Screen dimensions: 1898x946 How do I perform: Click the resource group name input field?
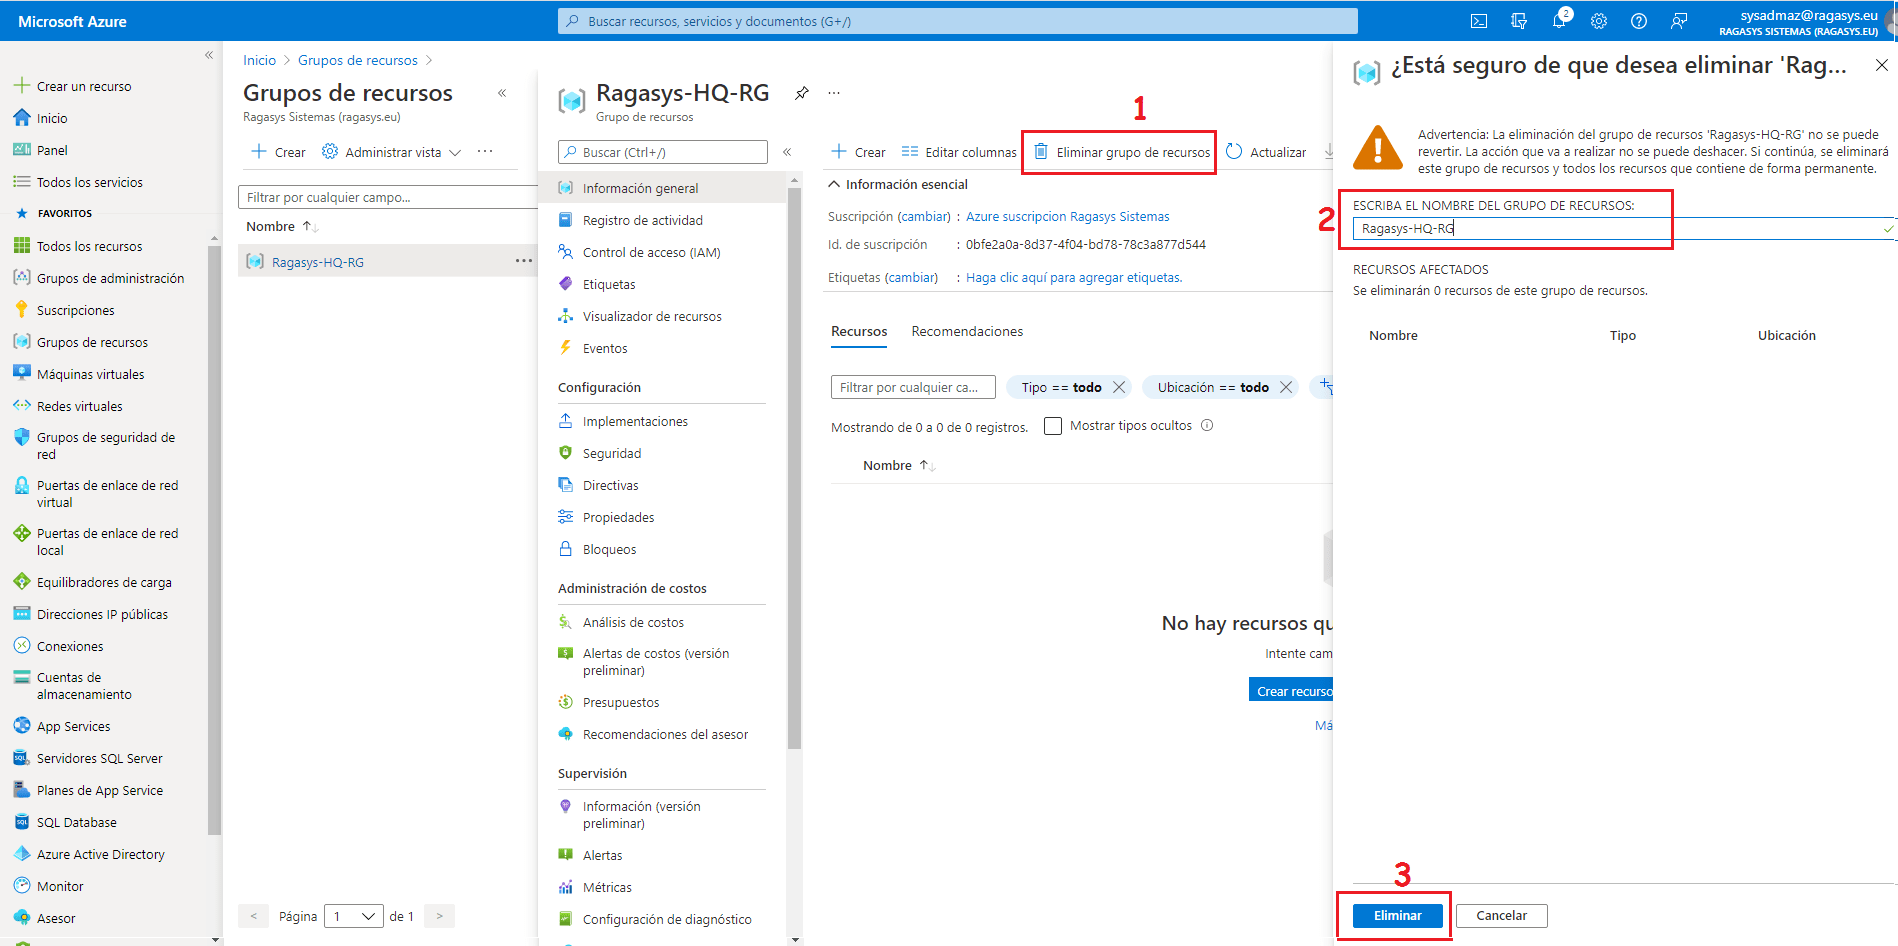[1623, 229]
